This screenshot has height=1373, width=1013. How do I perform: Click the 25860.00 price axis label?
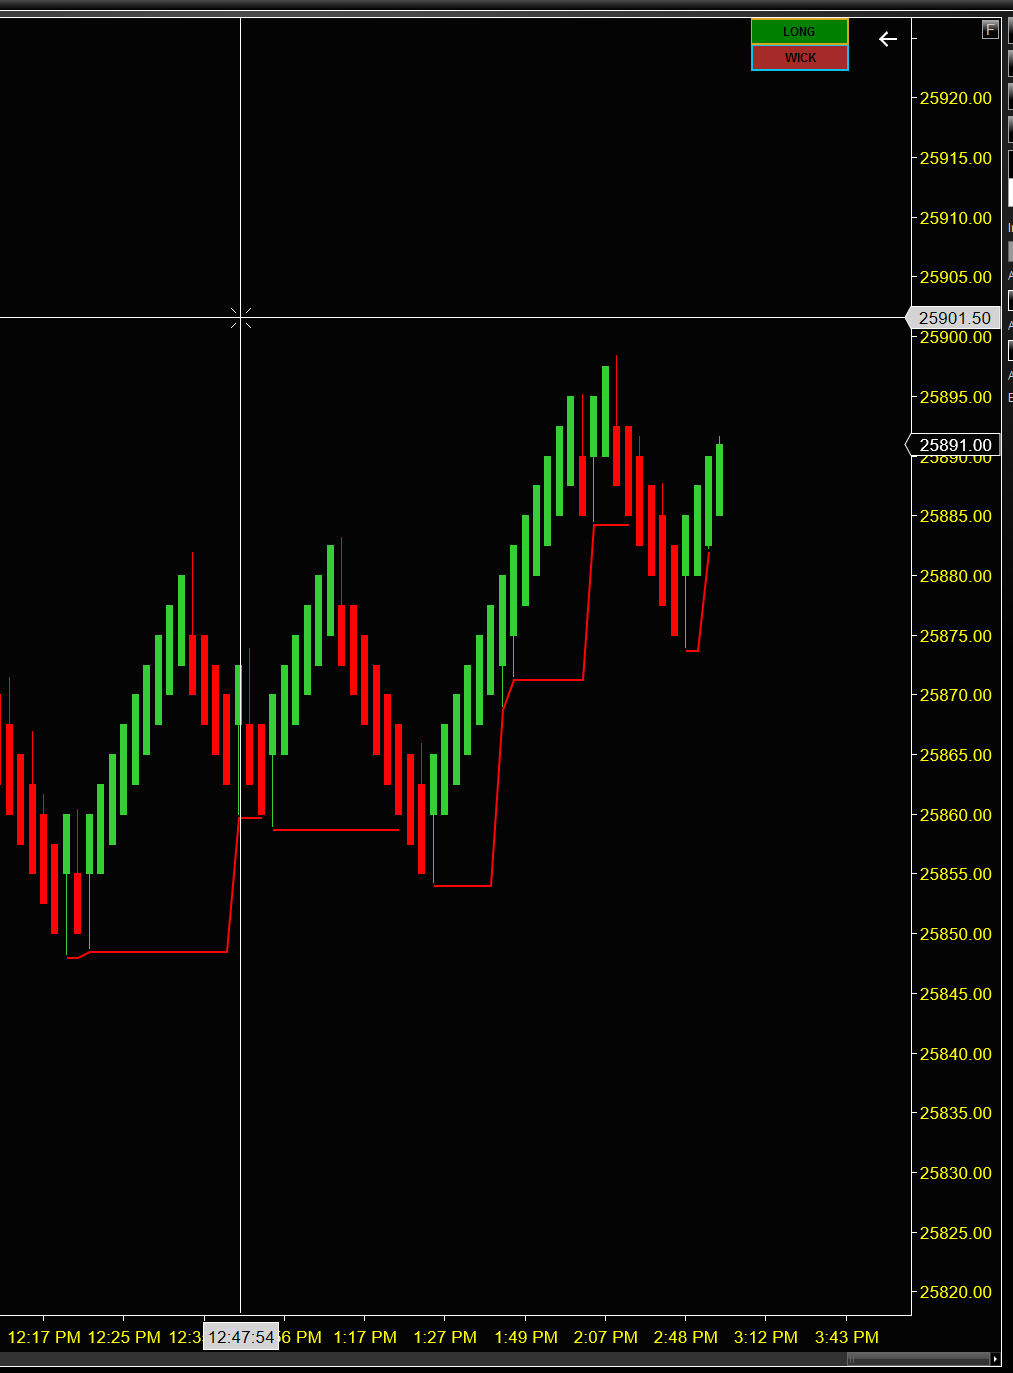(956, 815)
